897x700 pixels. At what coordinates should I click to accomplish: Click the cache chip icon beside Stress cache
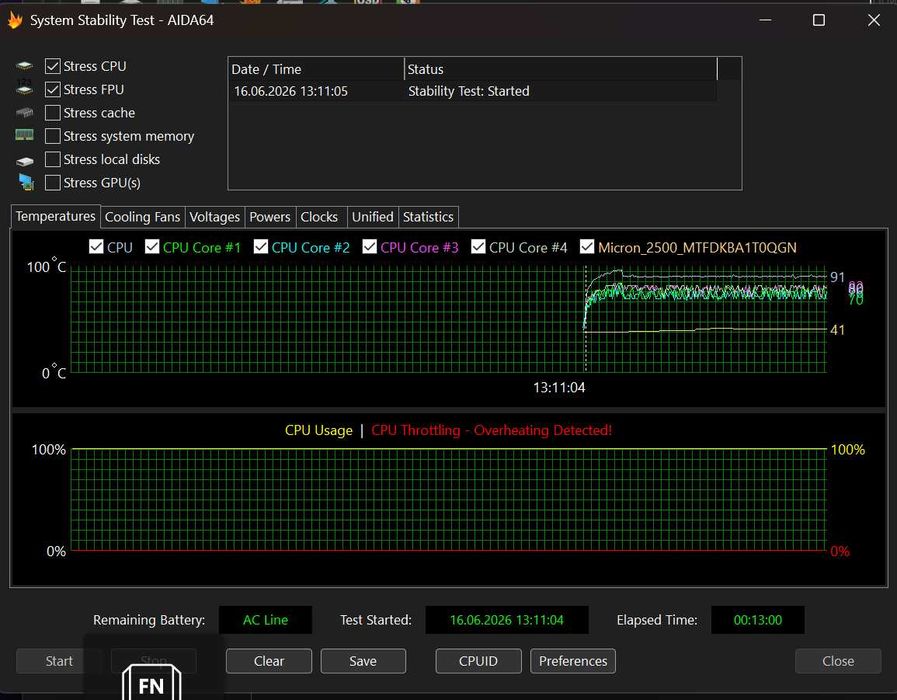click(25, 112)
